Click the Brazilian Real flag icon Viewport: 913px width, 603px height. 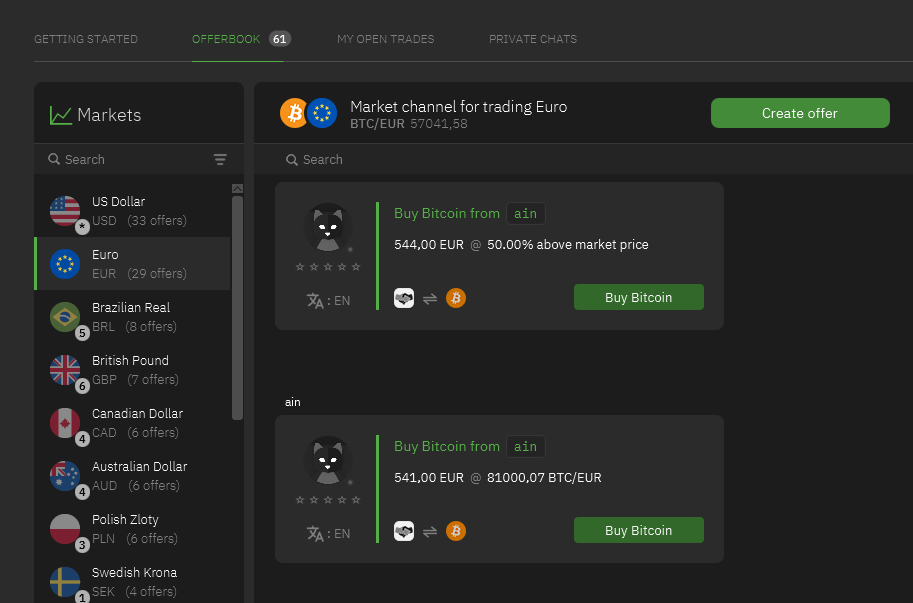pyautogui.click(x=65, y=317)
